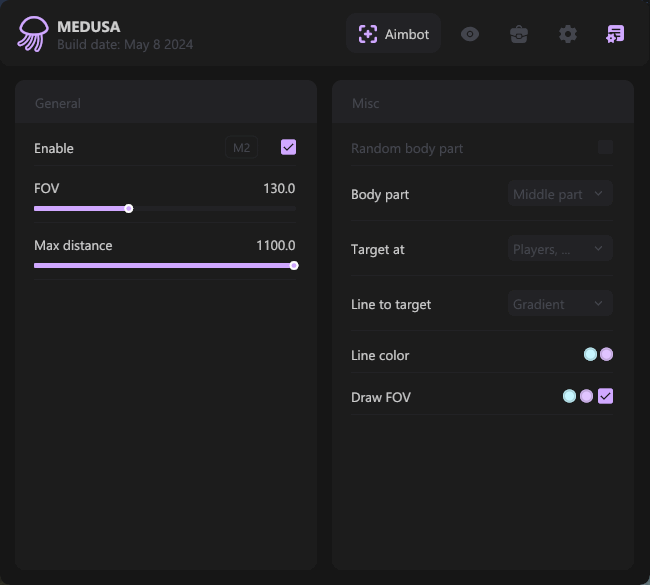Open the settings gear tab

coord(568,34)
